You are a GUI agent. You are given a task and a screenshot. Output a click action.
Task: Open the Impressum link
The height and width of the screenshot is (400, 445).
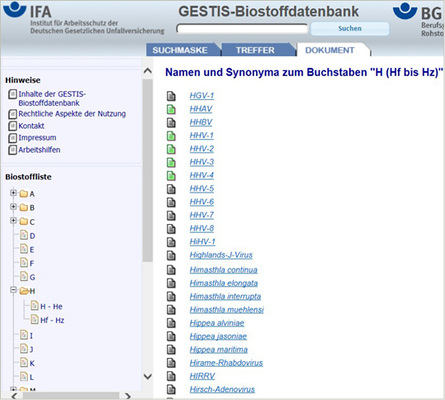[37, 138]
